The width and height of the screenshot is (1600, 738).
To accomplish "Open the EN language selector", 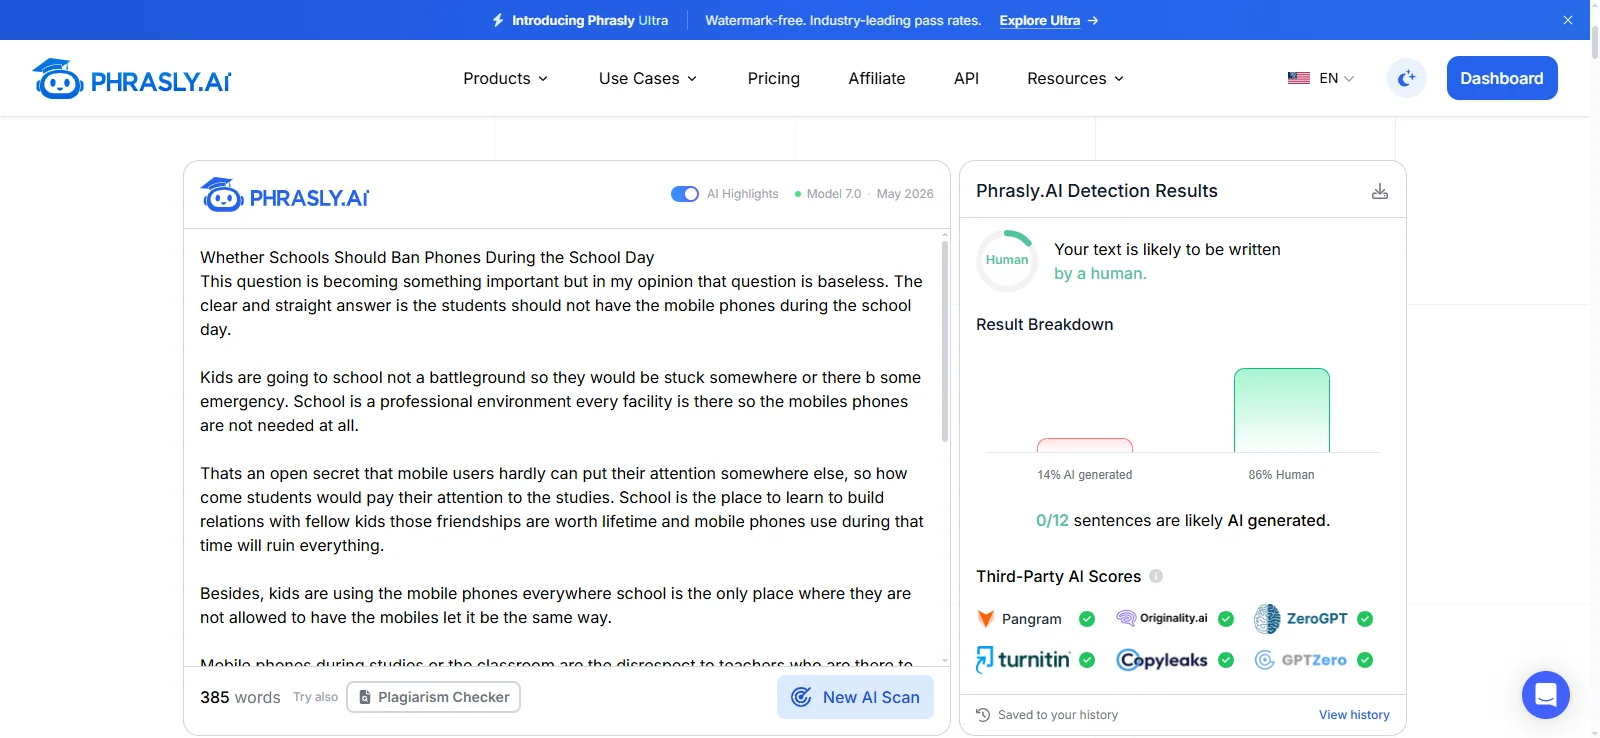I will (1322, 78).
